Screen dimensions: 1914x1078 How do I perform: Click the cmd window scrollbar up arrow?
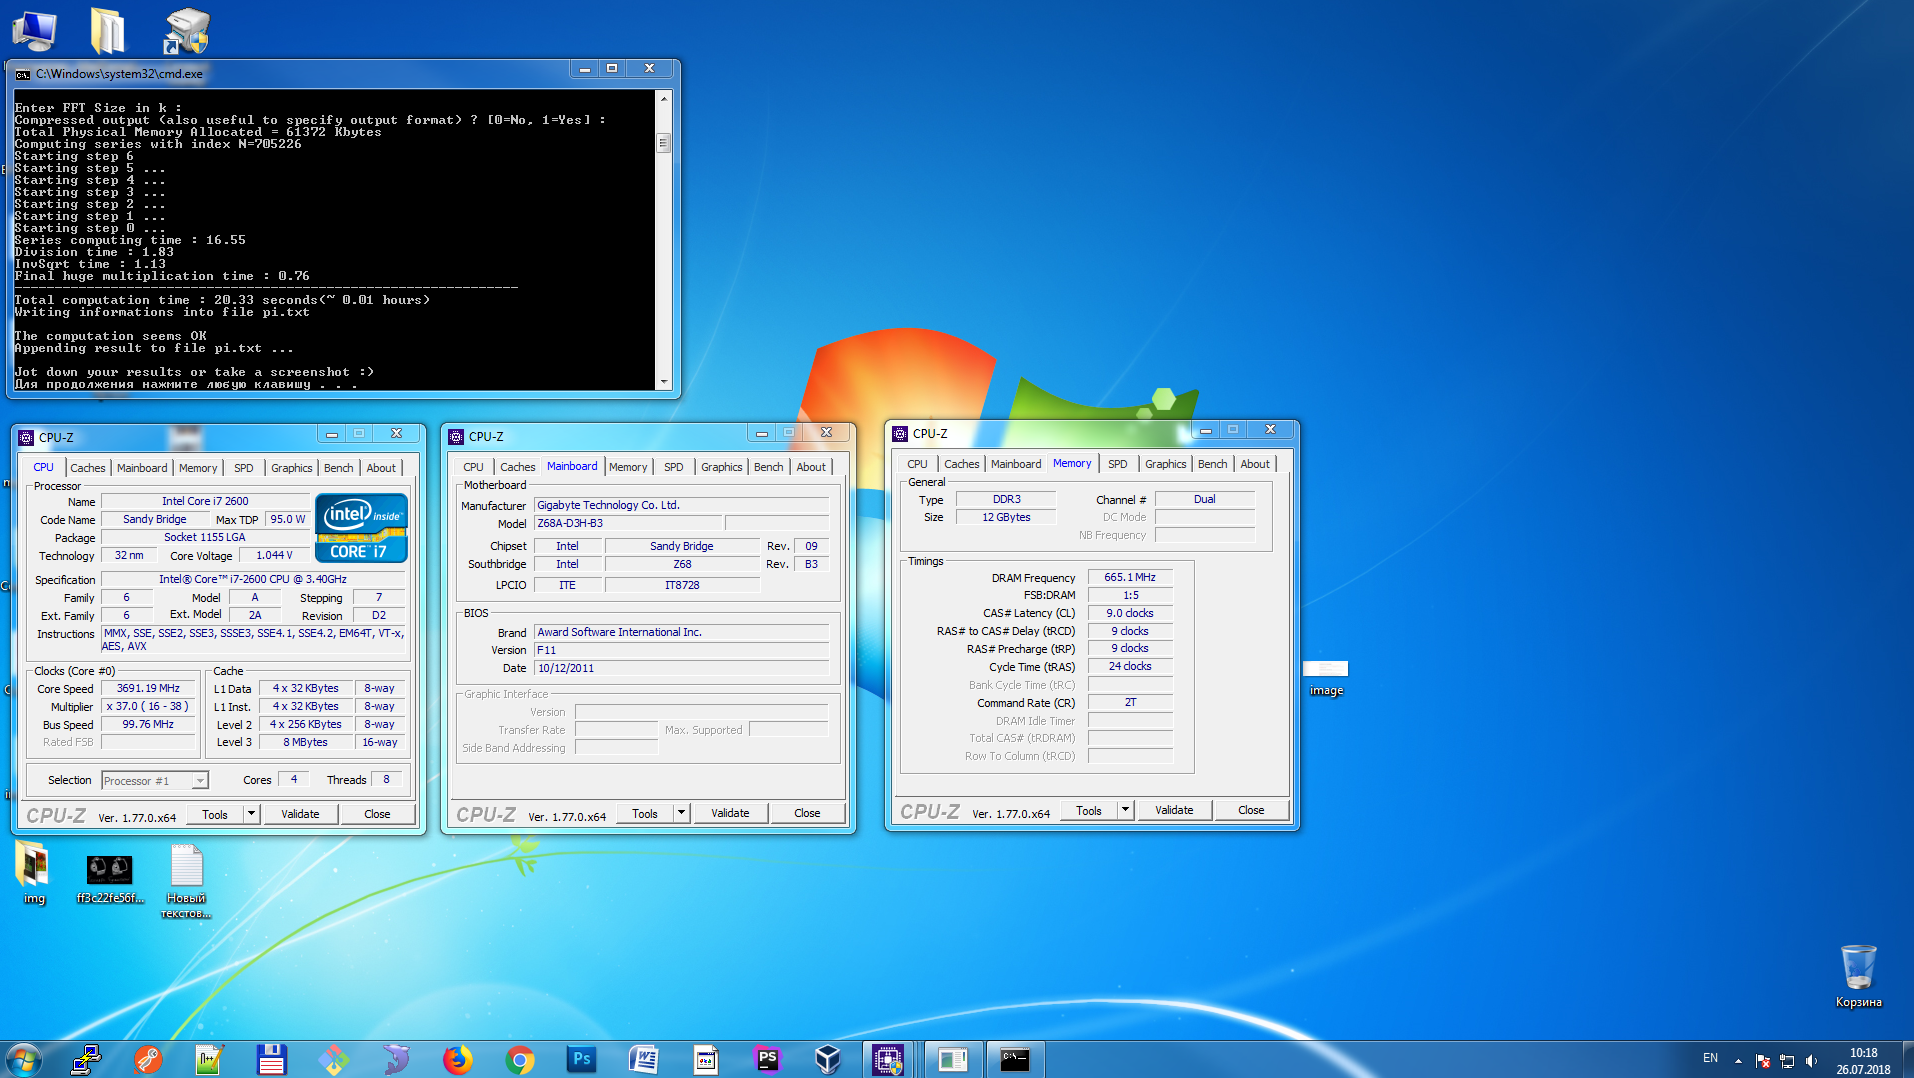pyautogui.click(x=663, y=98)
